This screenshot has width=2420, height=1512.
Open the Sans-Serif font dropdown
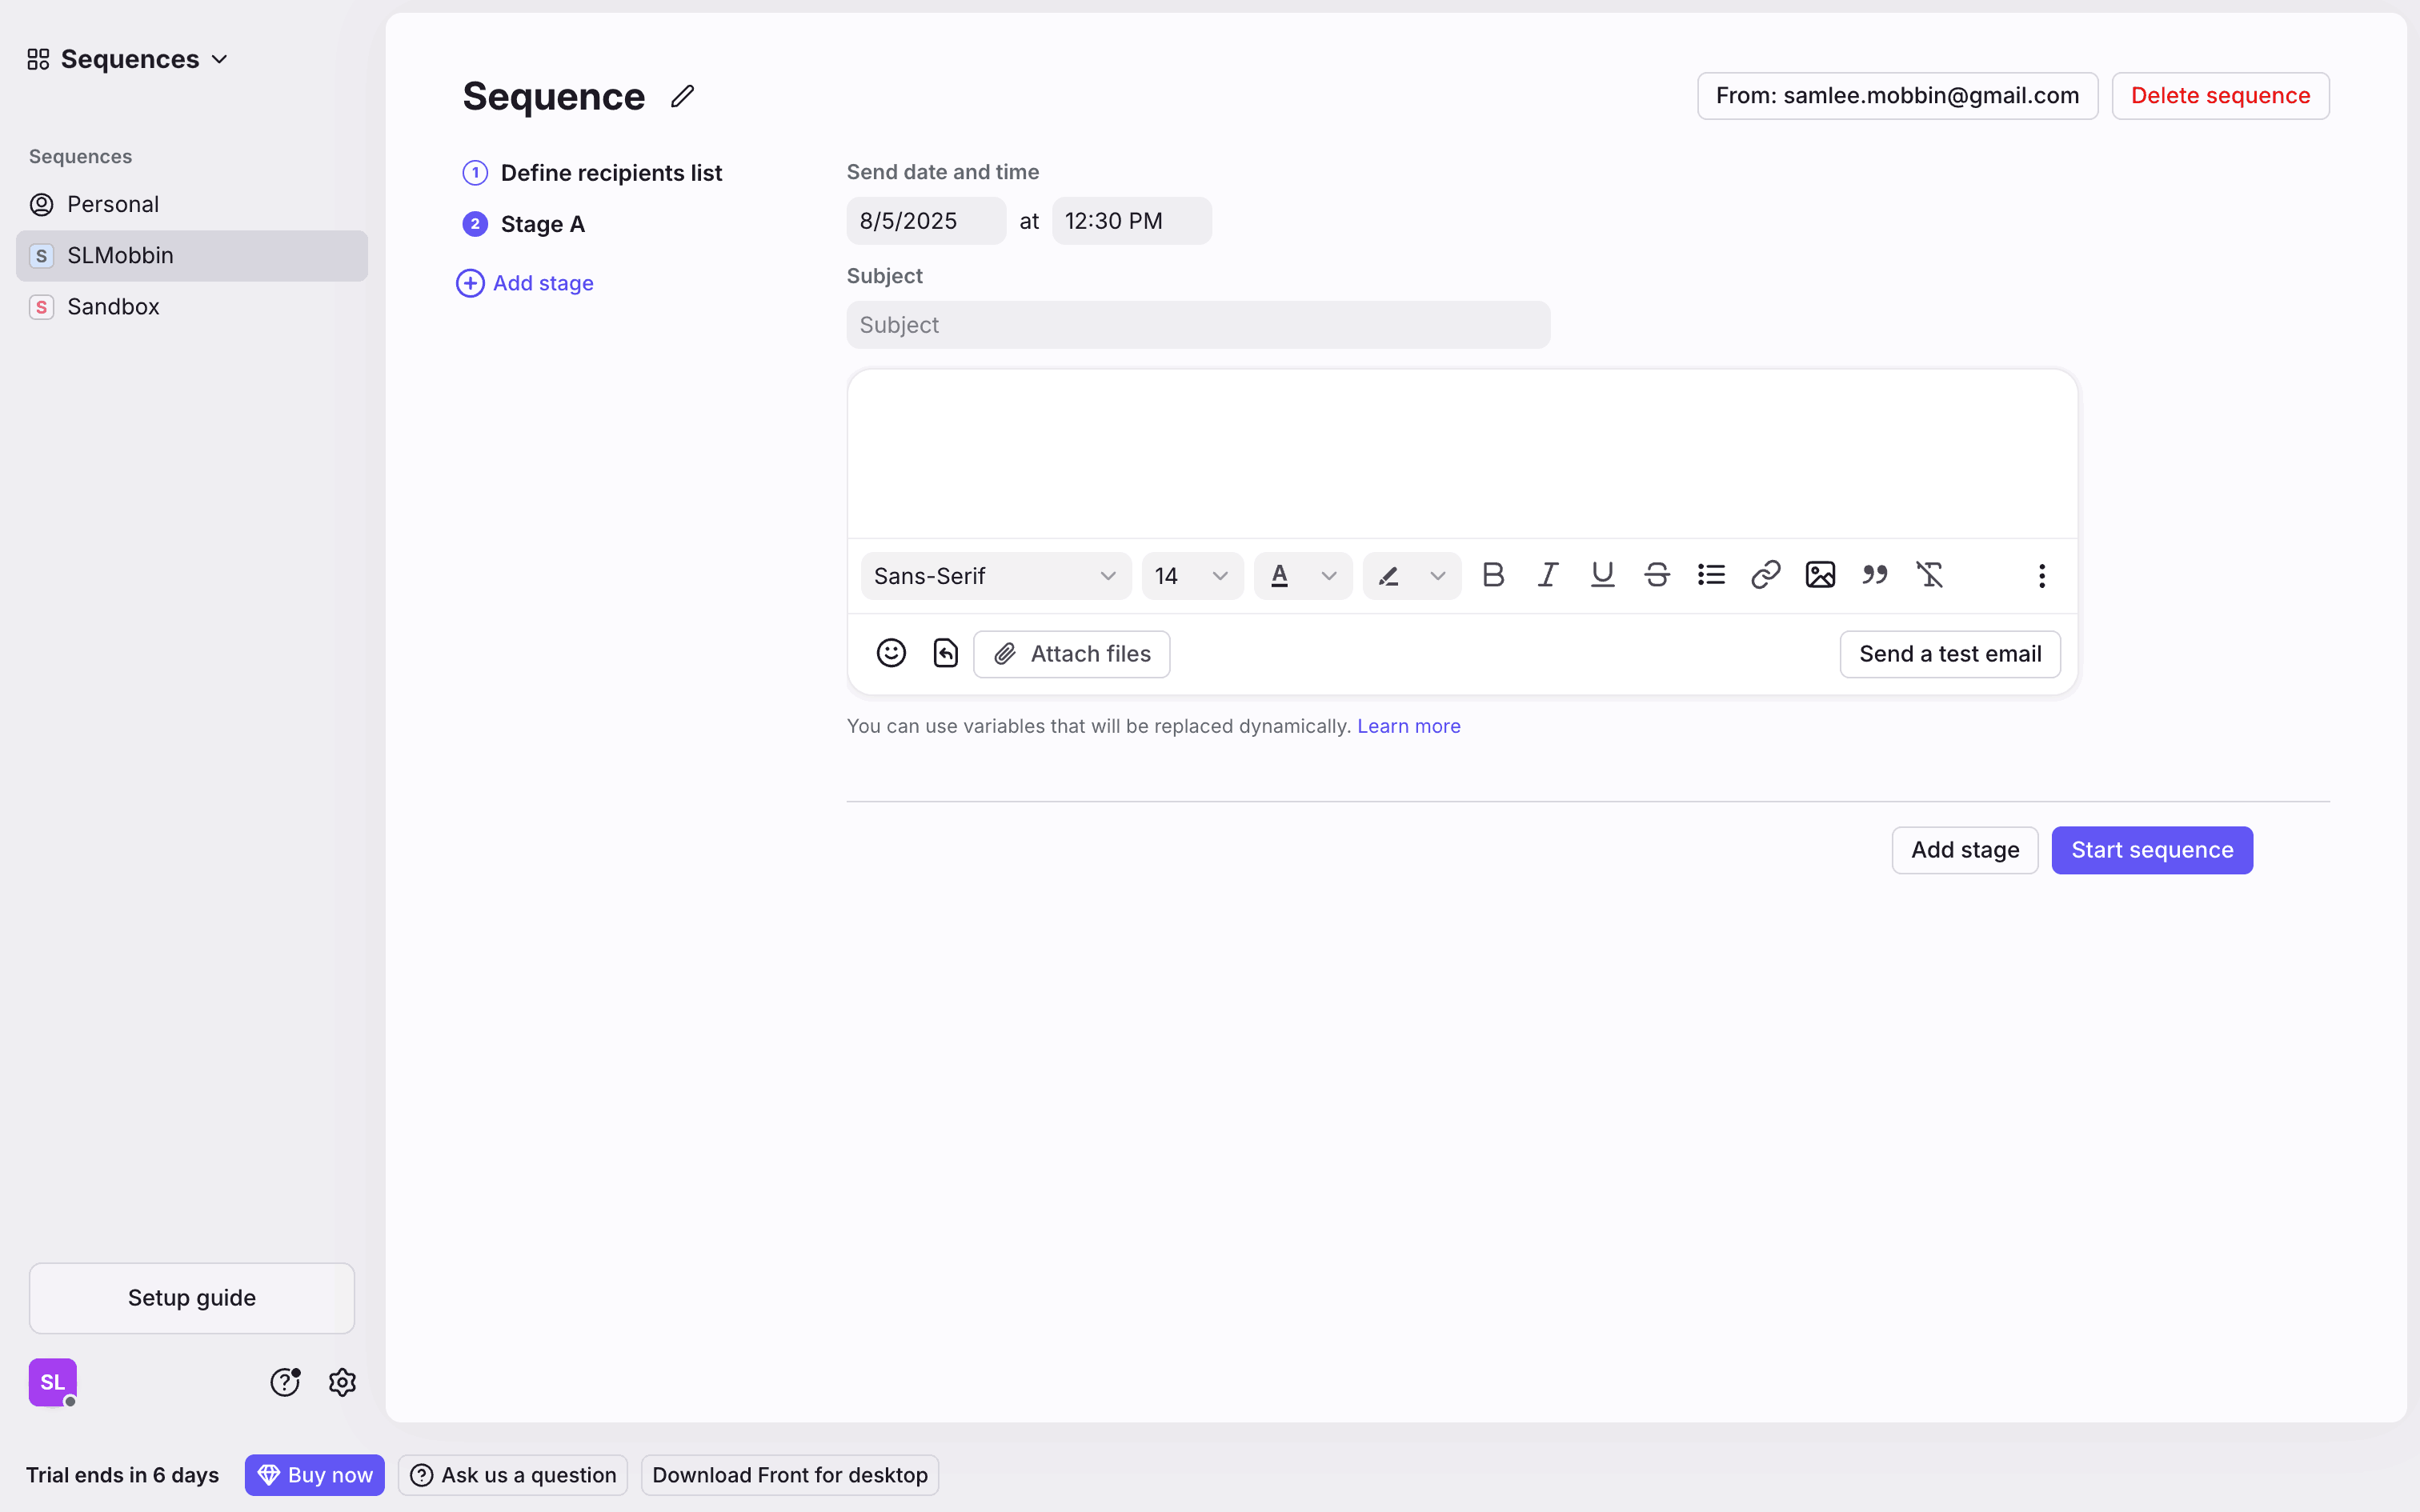(x=995, y=576)
